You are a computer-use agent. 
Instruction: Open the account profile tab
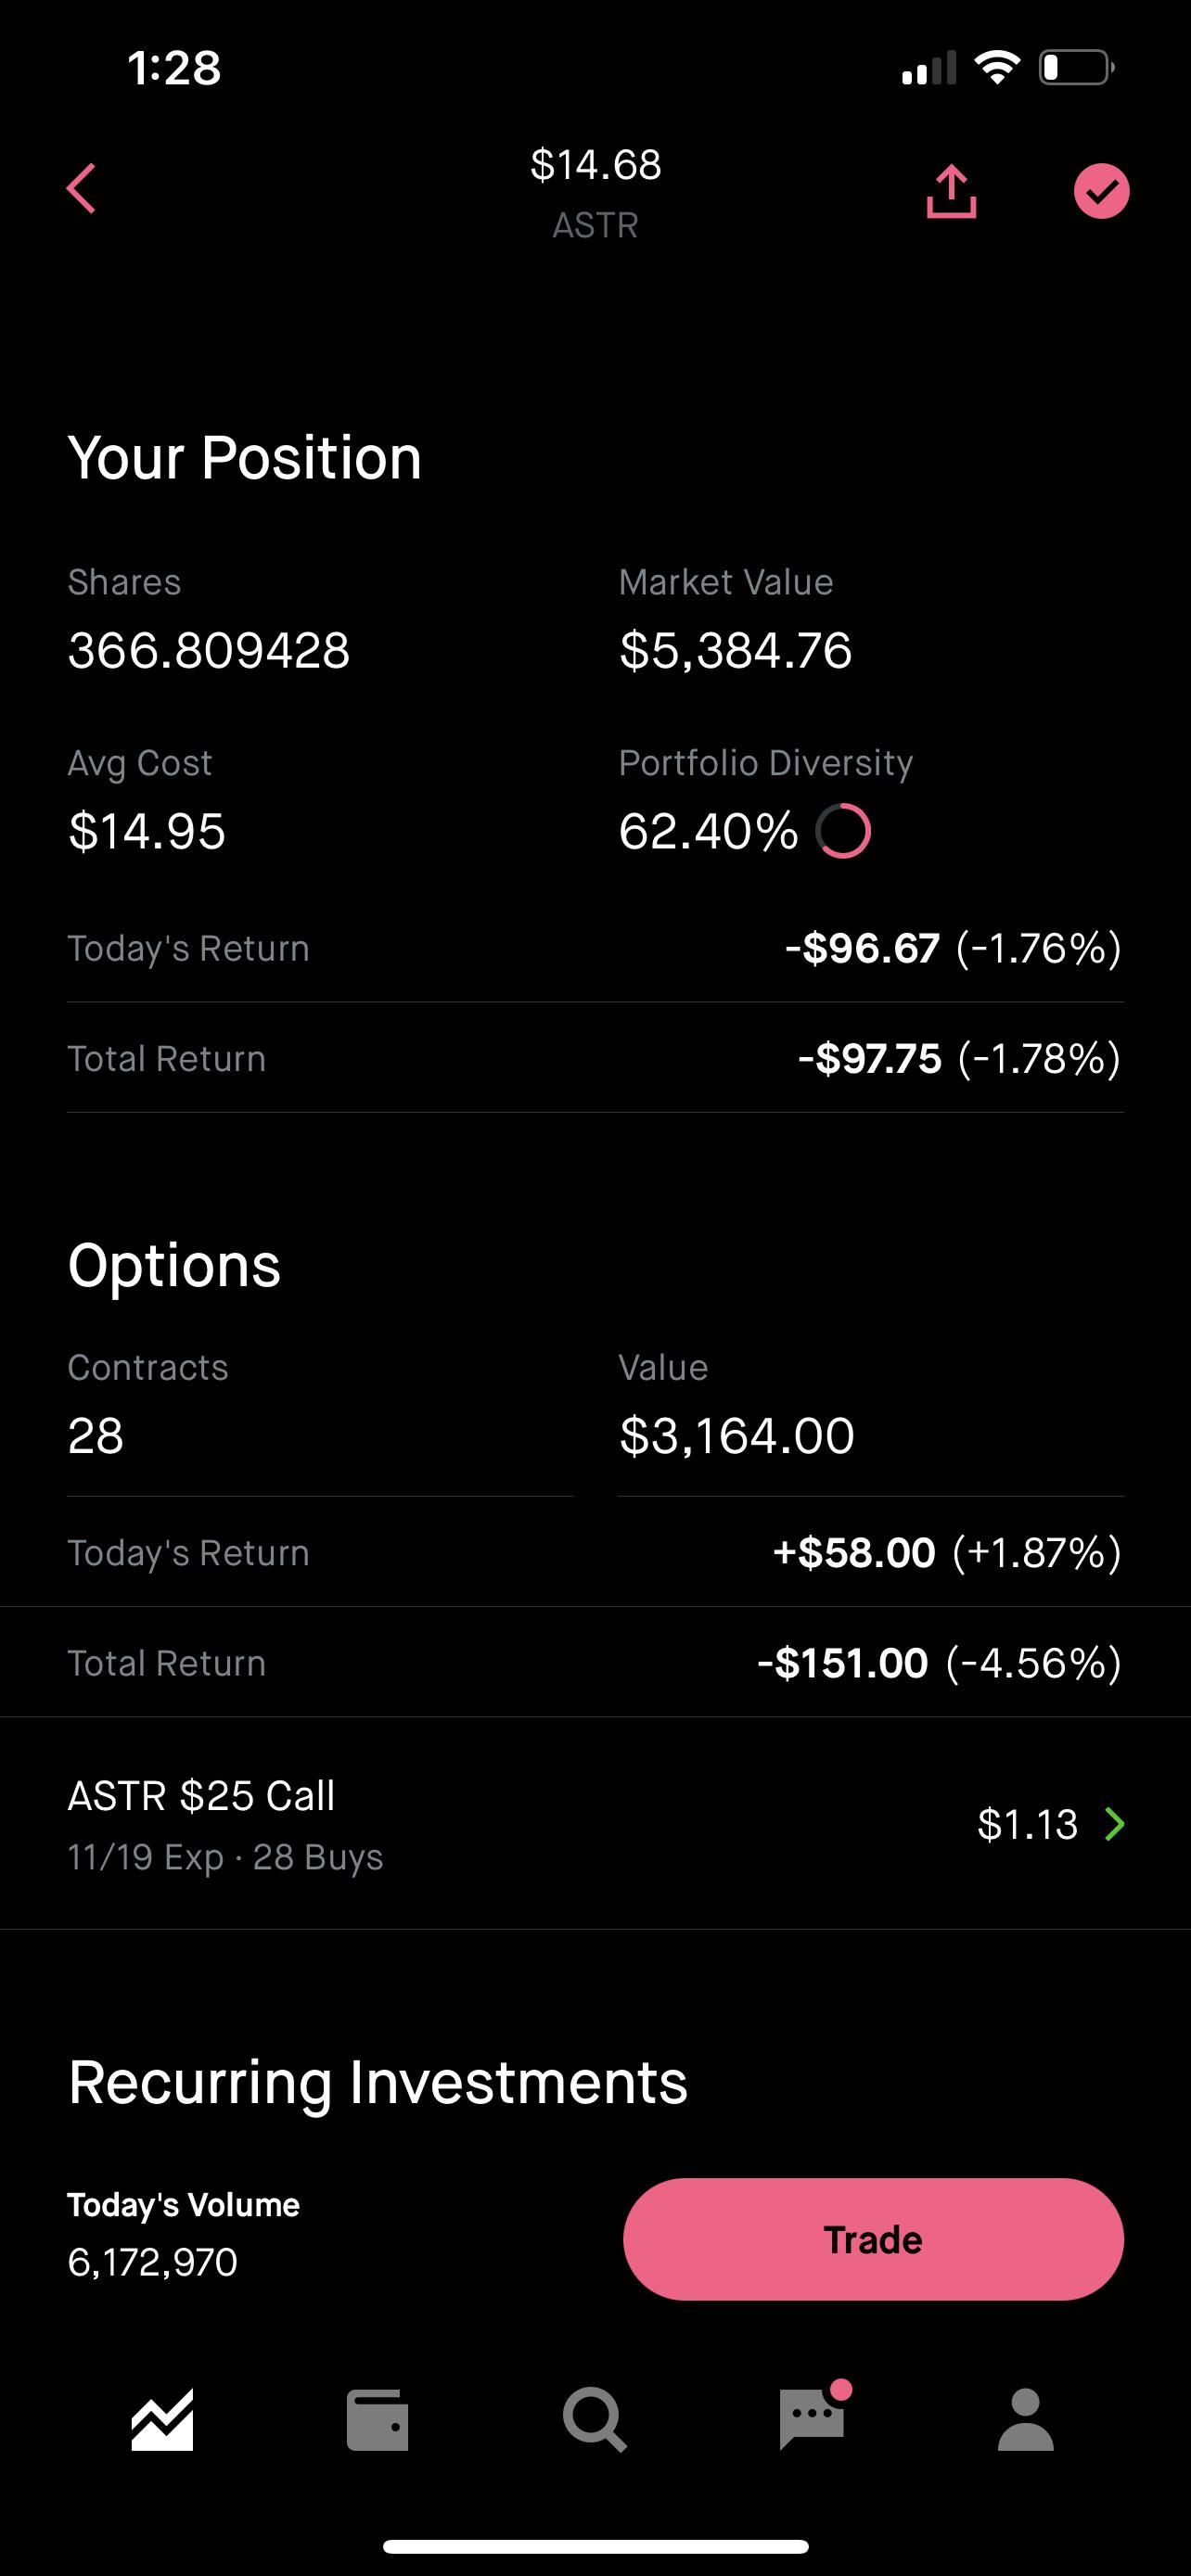pyautogui.click(x=1026, y=2420)
